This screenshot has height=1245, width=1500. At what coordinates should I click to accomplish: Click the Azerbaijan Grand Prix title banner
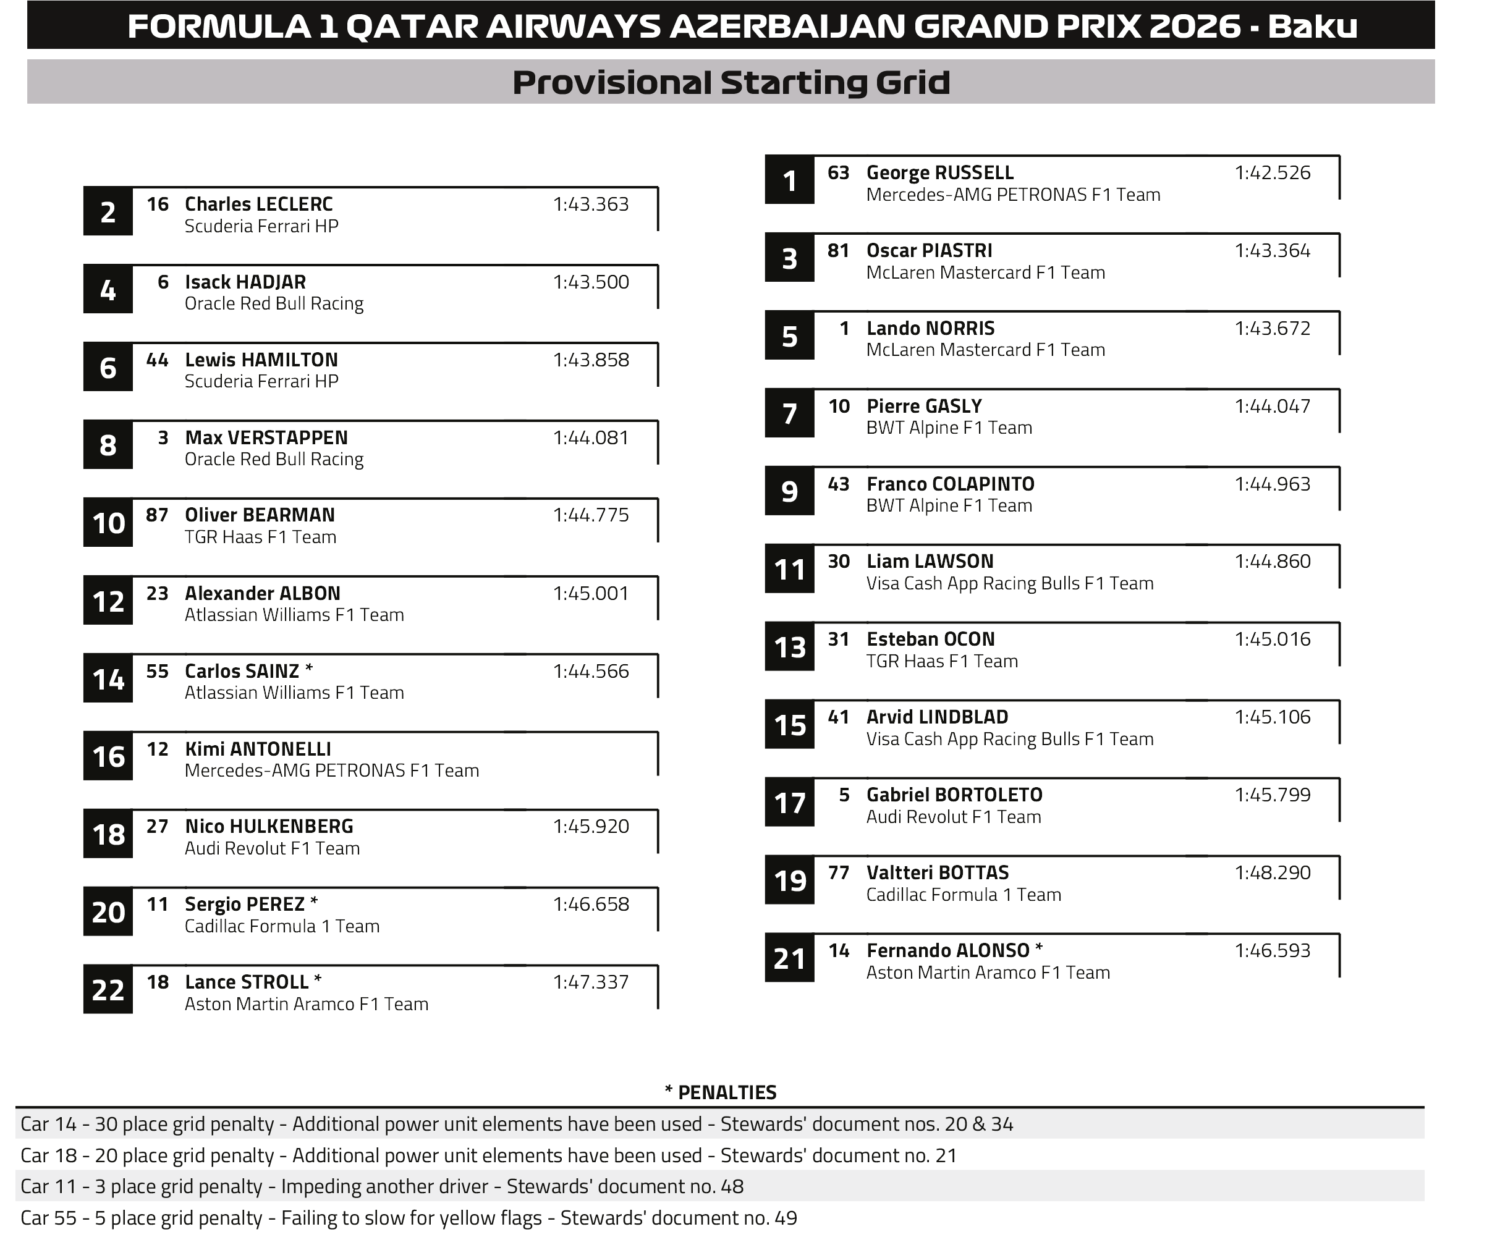pos(731,25)
